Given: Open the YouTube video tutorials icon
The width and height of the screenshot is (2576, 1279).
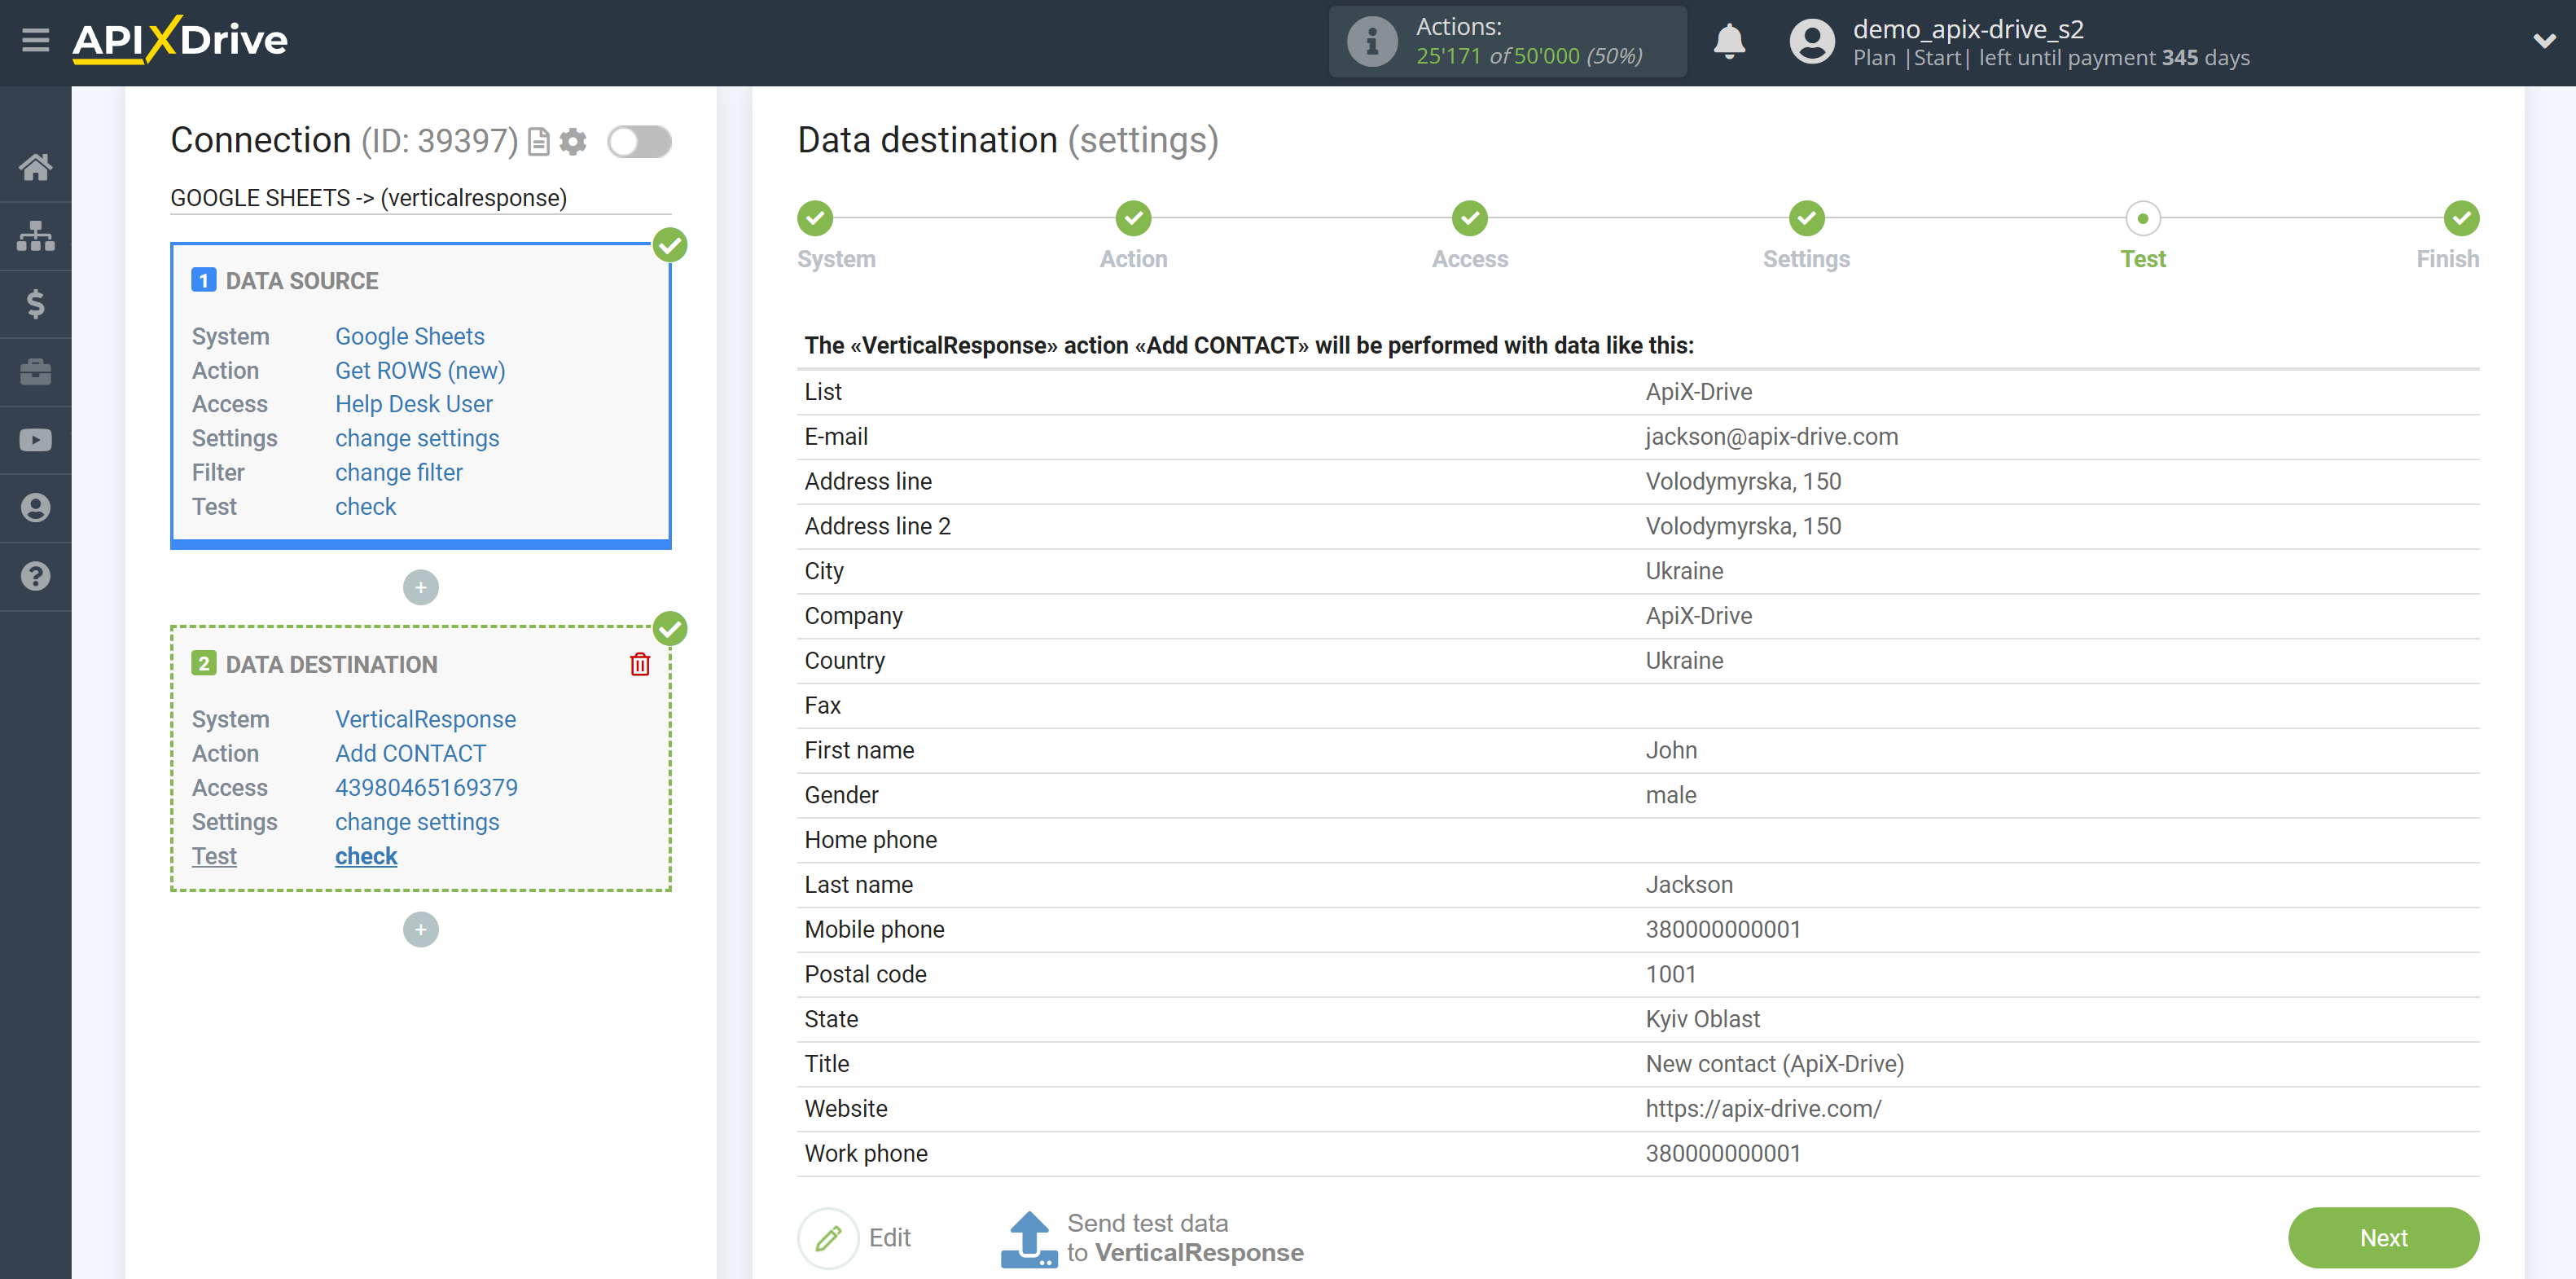Looking at the screenshot, I should coord(36,440).
